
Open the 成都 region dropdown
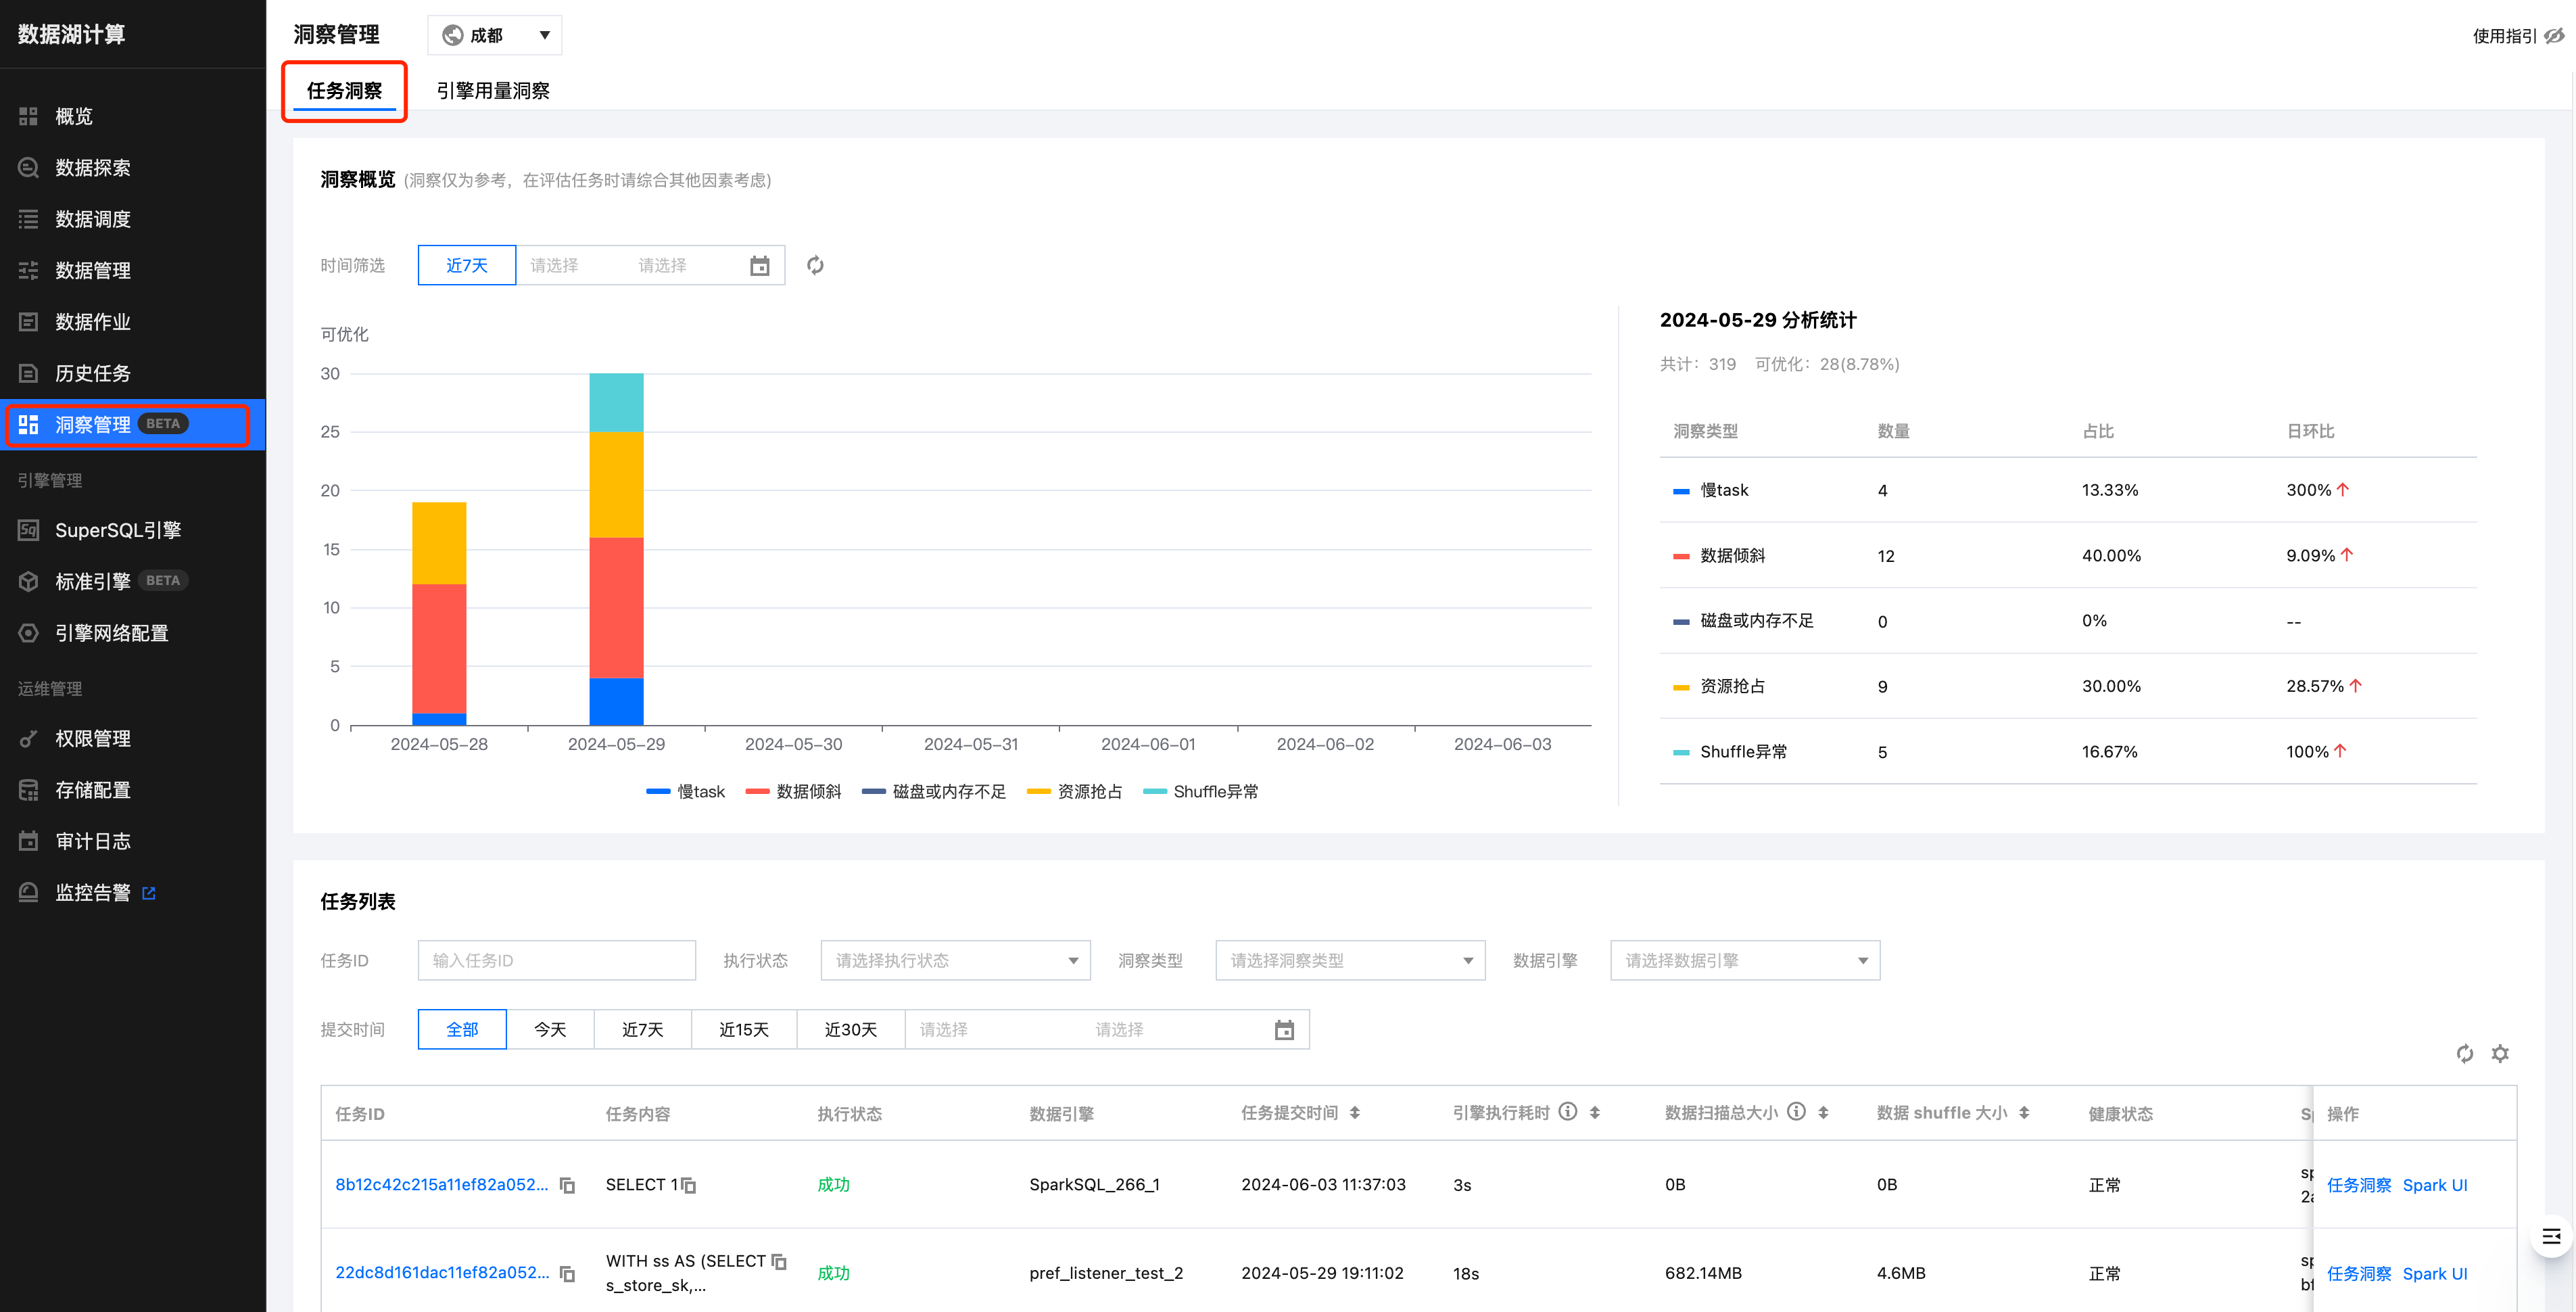(x=495, y=35)
